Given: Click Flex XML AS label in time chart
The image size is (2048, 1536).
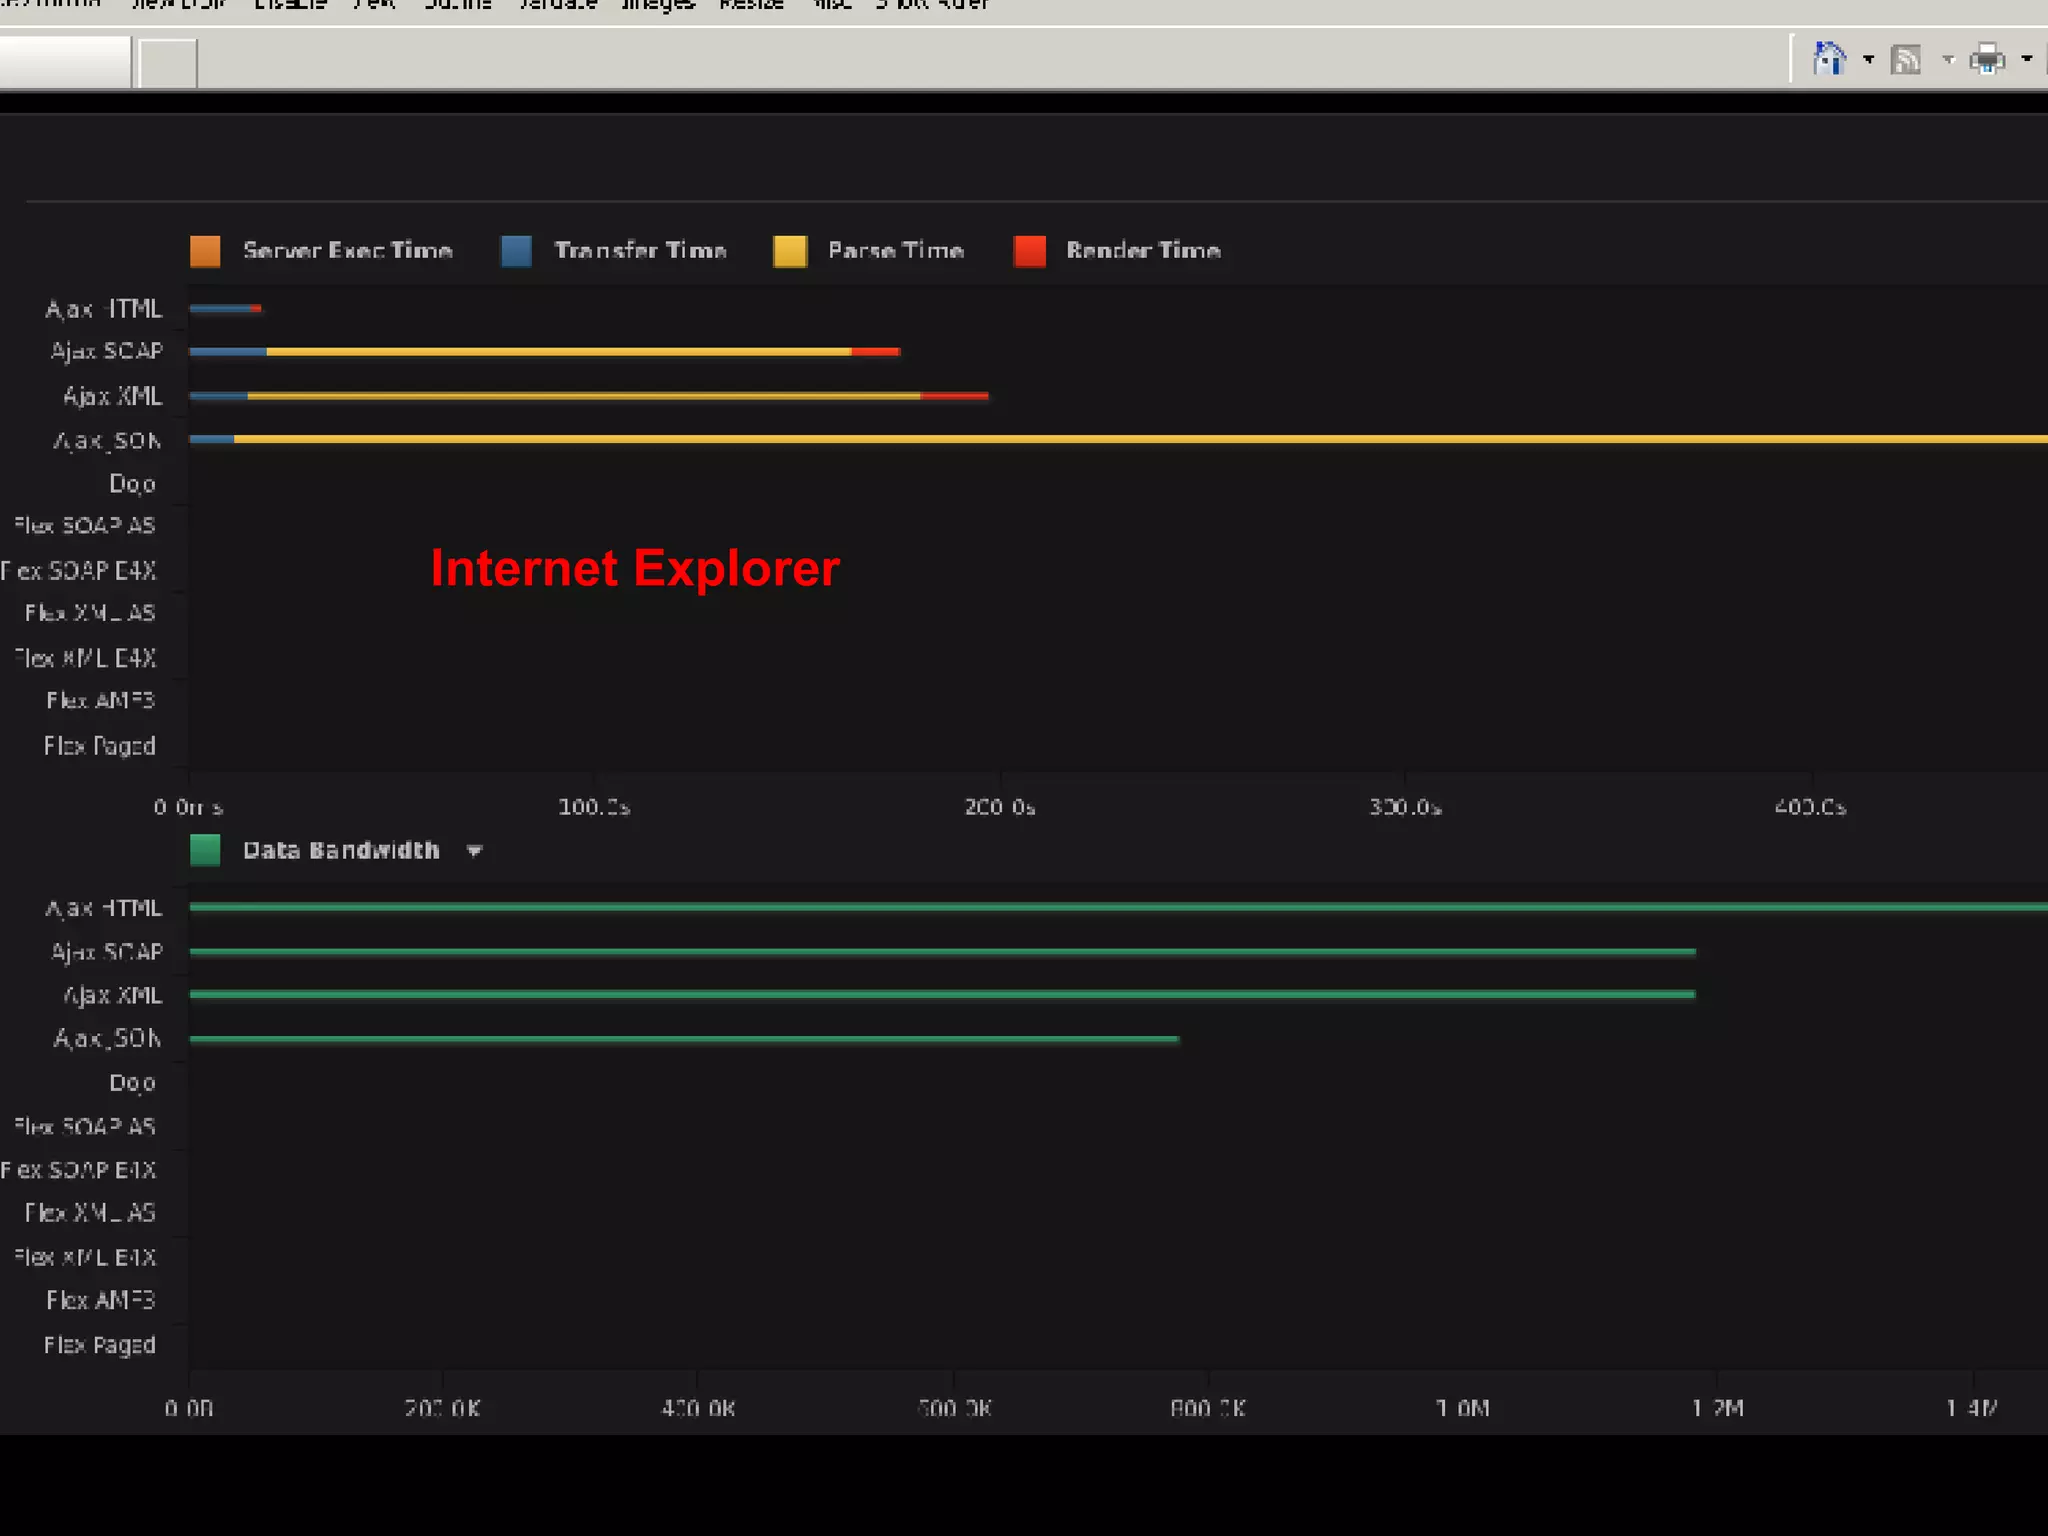Looking at the screenshot, I should click(90, 613).
